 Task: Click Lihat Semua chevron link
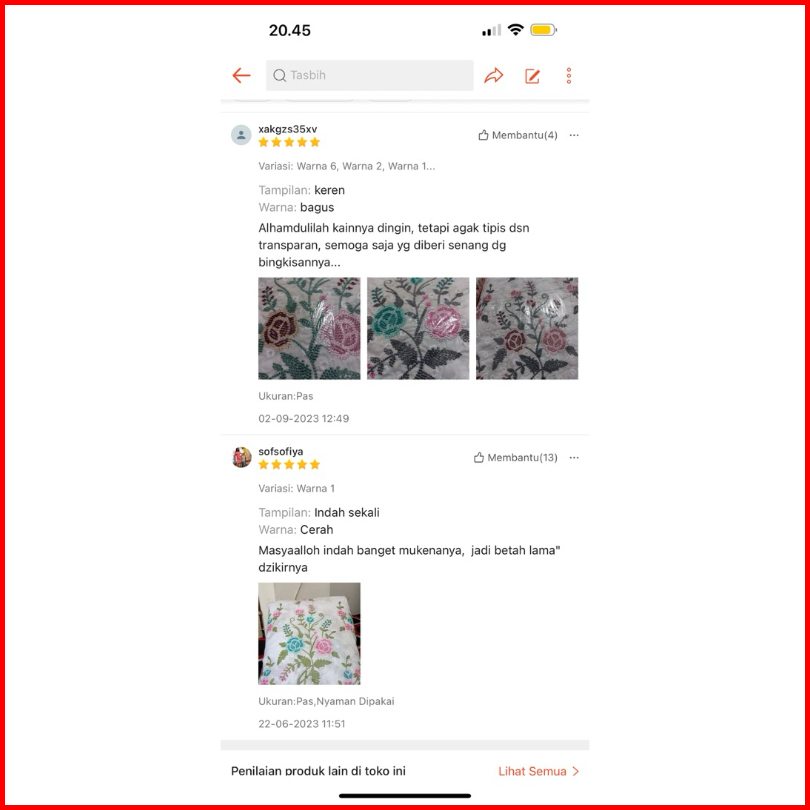pyautogui.click(x=538, y=771)
